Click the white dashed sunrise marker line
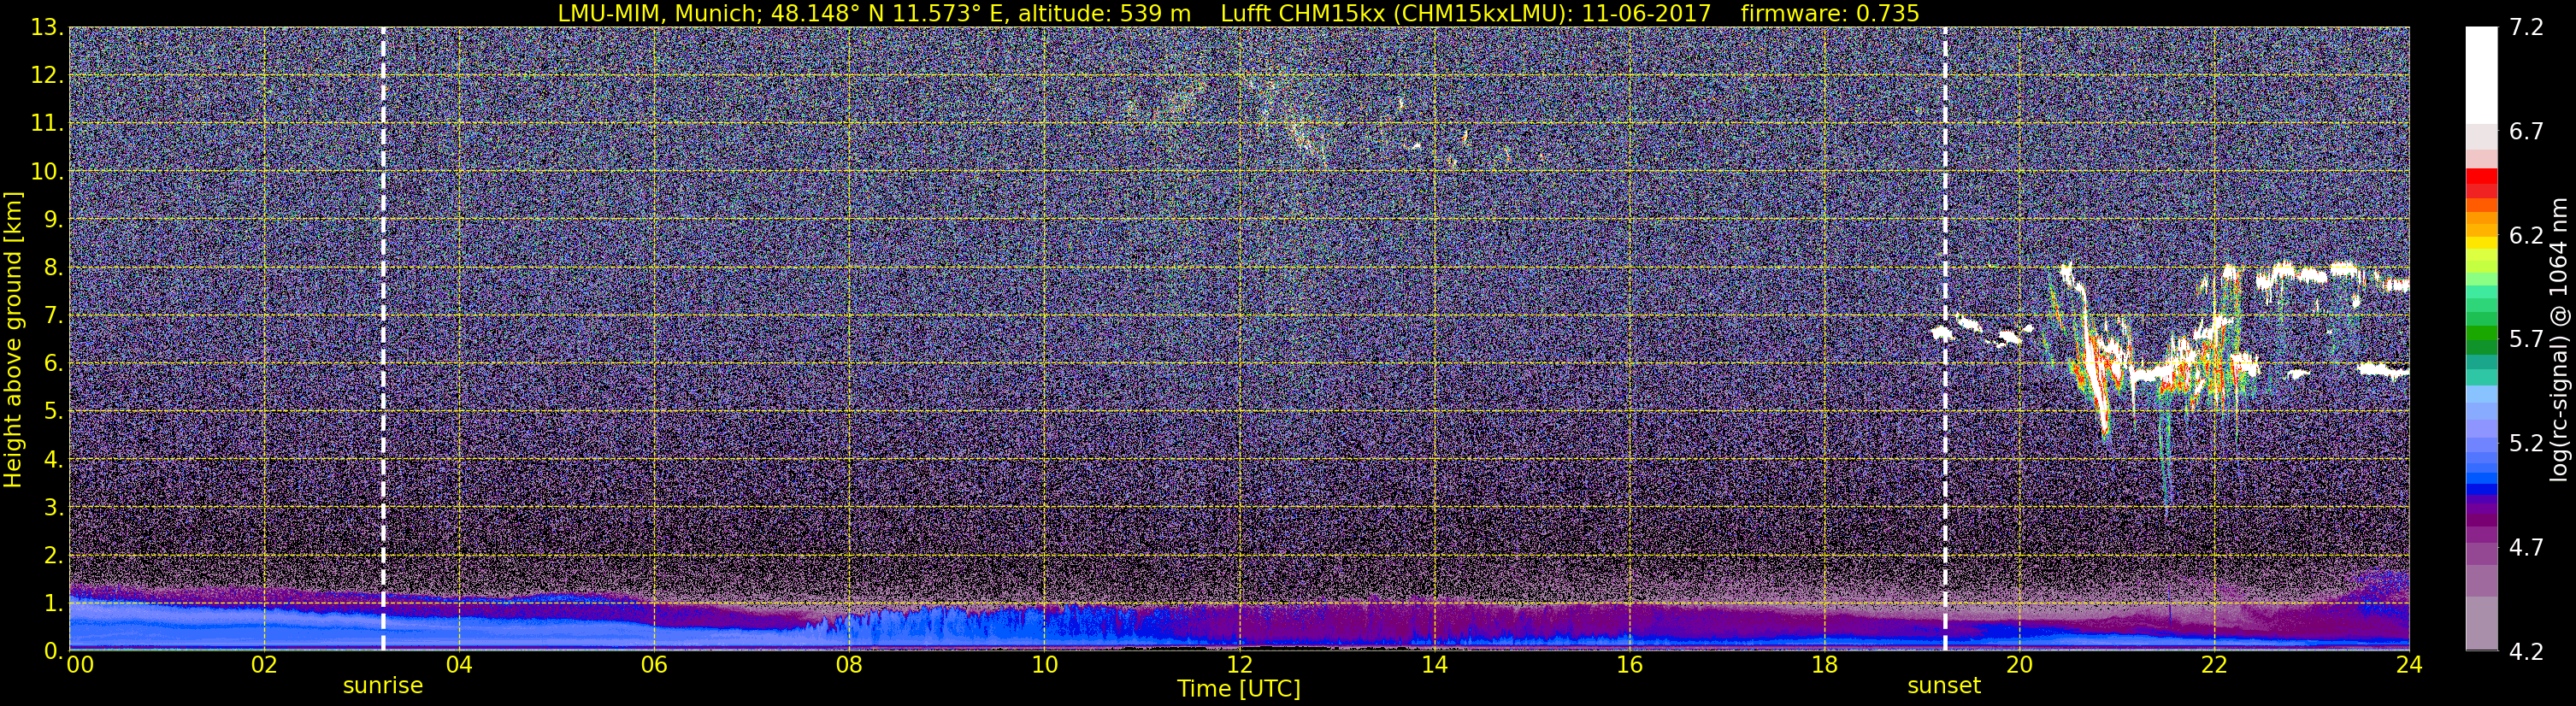This screenshot has width=2576, height=706. coord(383,339)
